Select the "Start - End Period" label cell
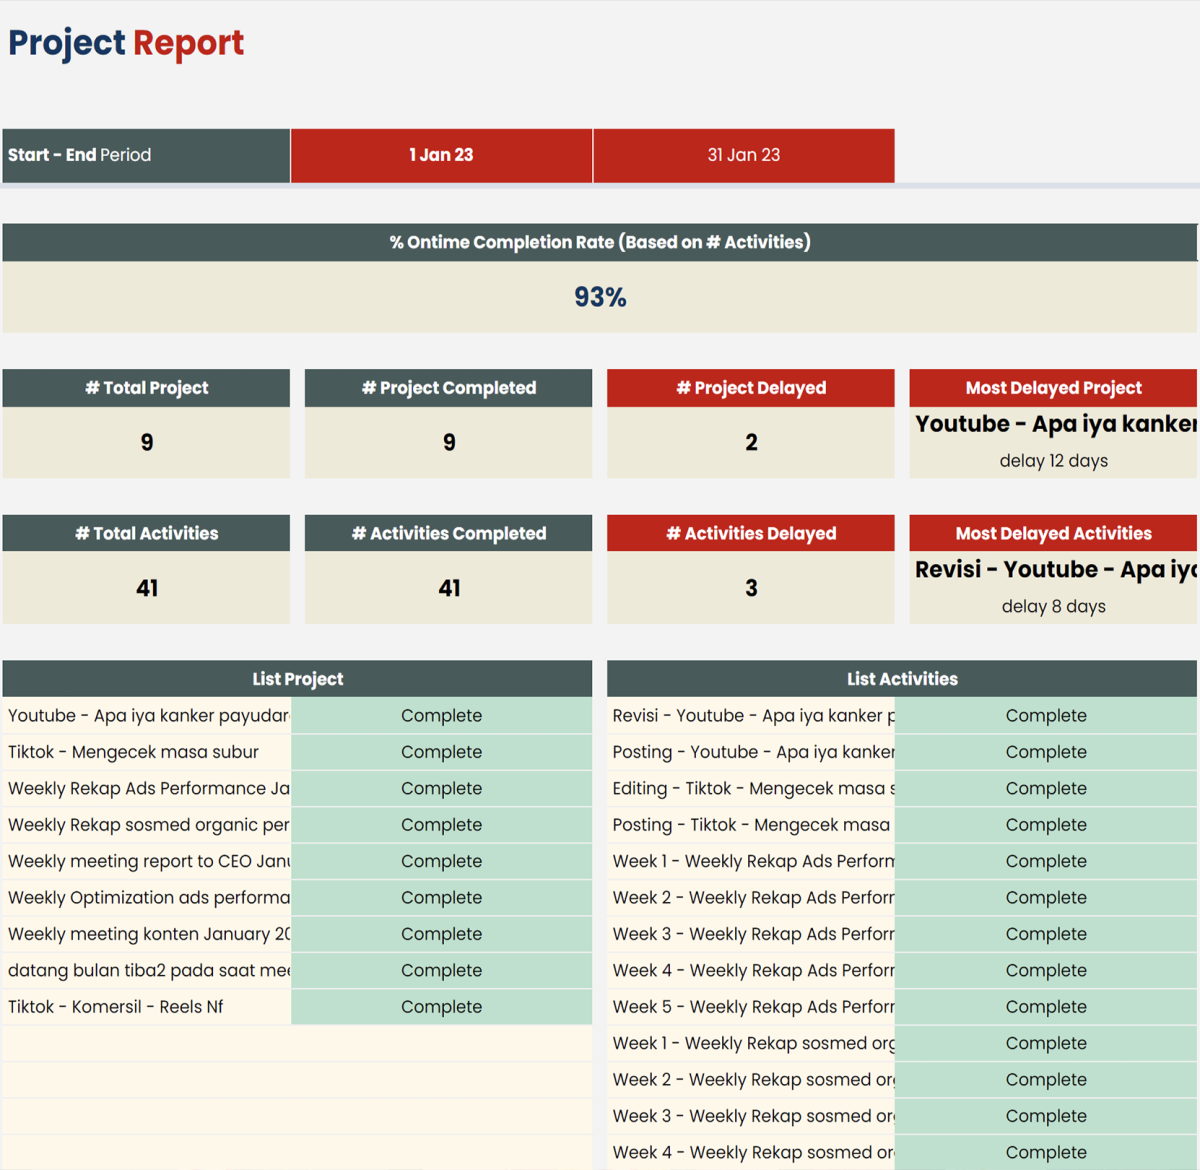The width and height of the screenshot is (1200, 1170). pyautogui.click(x=146, y=155)
